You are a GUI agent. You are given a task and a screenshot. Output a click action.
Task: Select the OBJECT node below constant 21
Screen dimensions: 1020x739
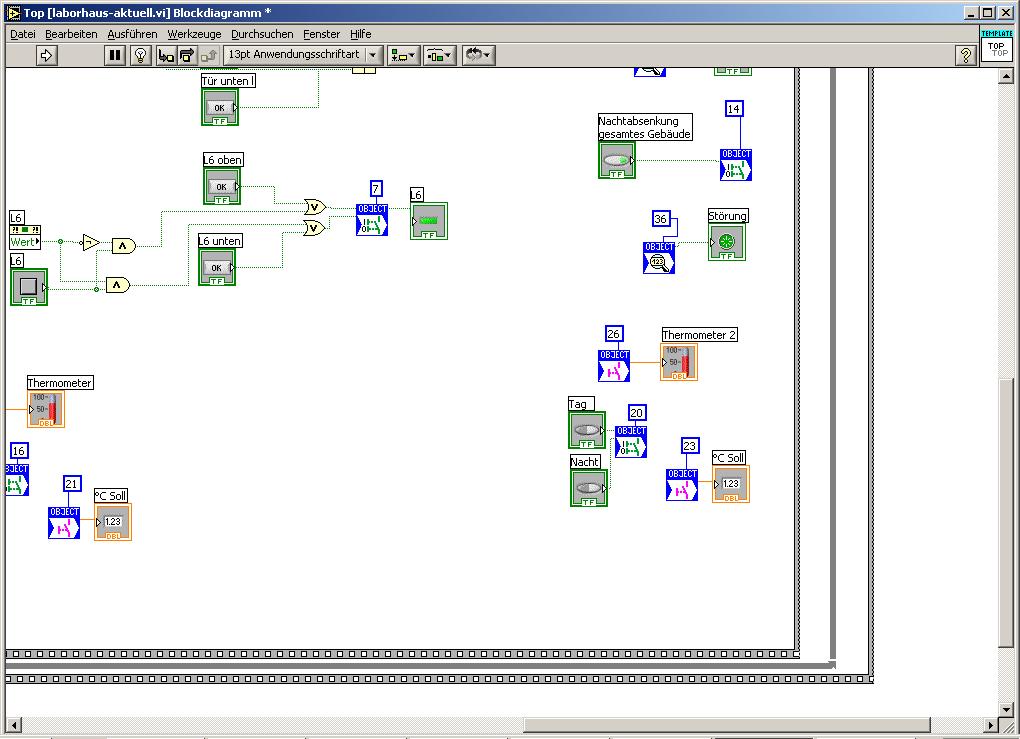click(64, 522)
